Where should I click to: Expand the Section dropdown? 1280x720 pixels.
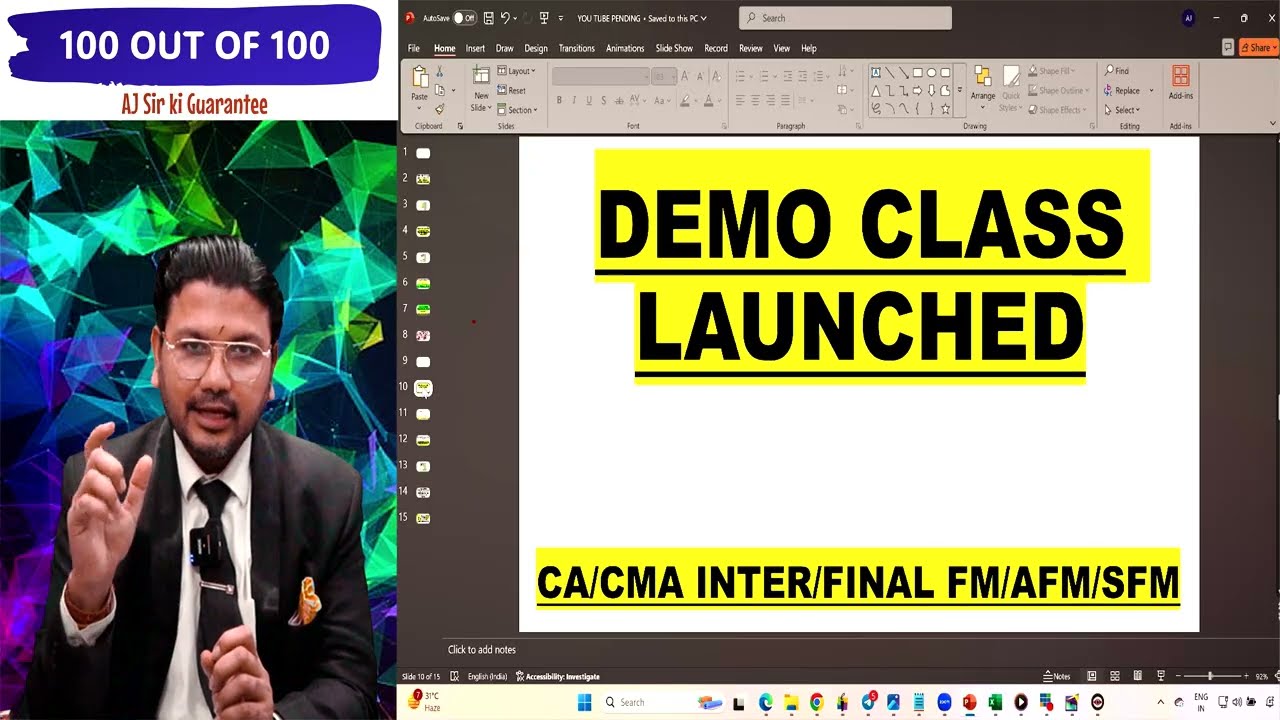[x=517, y=110]
